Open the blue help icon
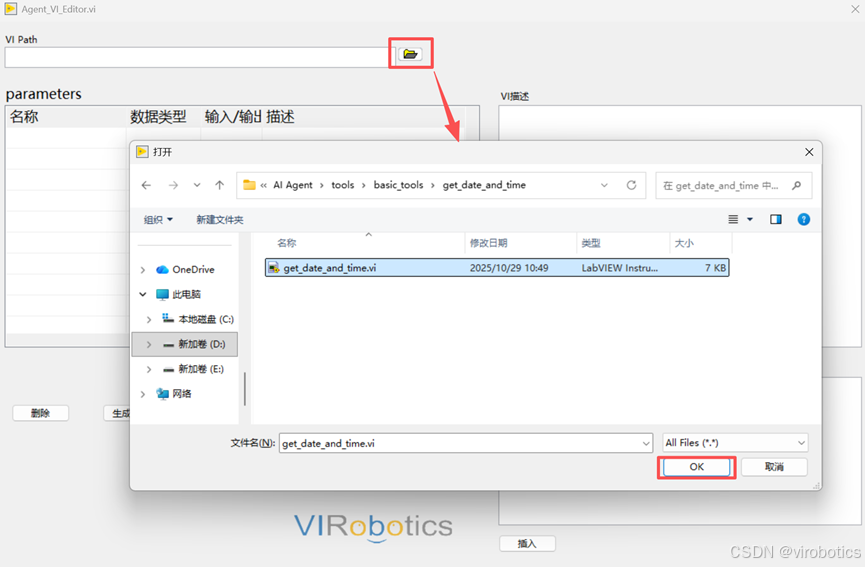865x567 pixels. click(804, 220)
